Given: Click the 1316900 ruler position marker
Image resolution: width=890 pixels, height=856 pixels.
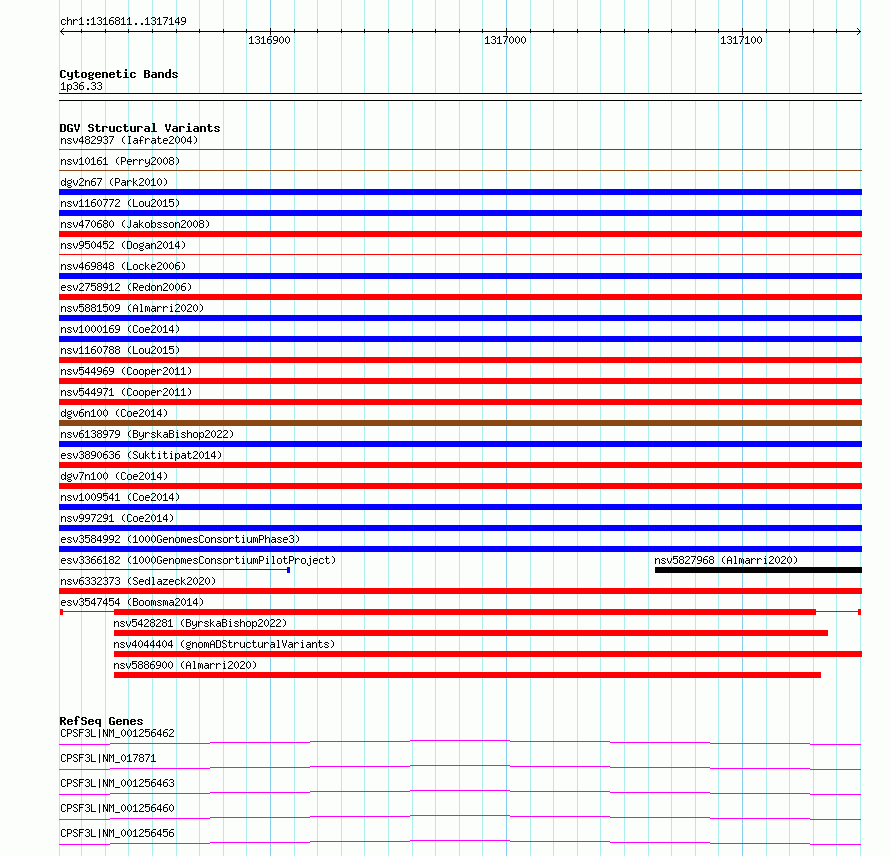Looking at the screenshot, I should pyautogui.click(x=269, y=40).
